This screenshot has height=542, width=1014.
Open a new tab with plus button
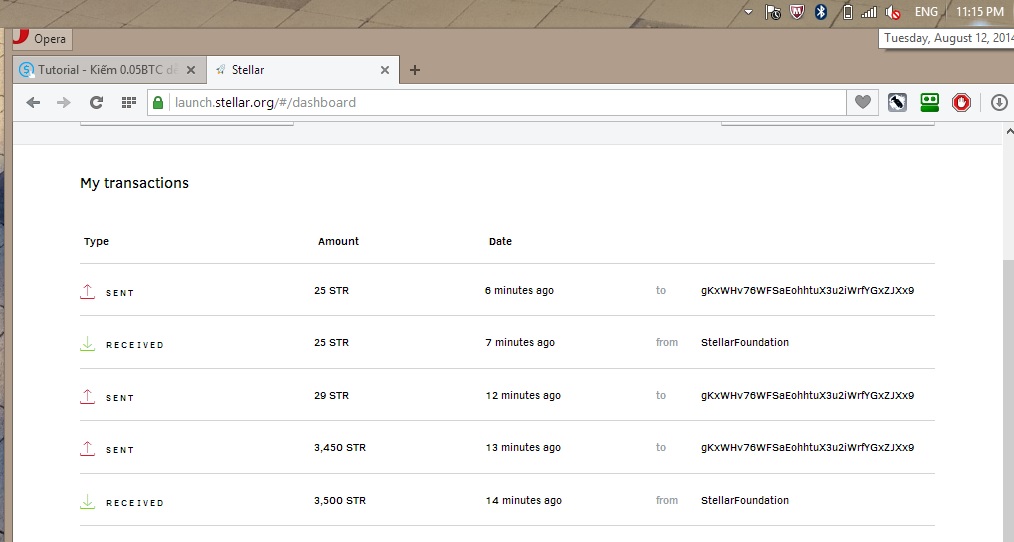[x=415, y=70]
